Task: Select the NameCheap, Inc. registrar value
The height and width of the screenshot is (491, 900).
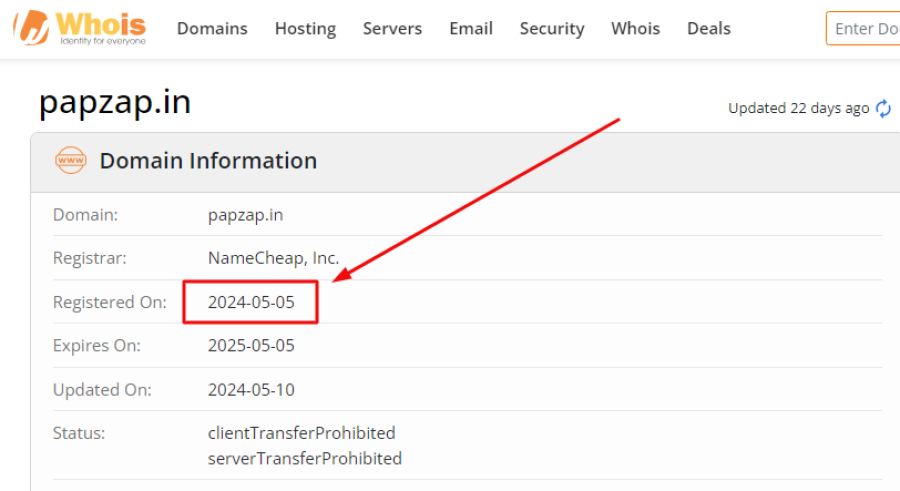Action: (274, 258)
